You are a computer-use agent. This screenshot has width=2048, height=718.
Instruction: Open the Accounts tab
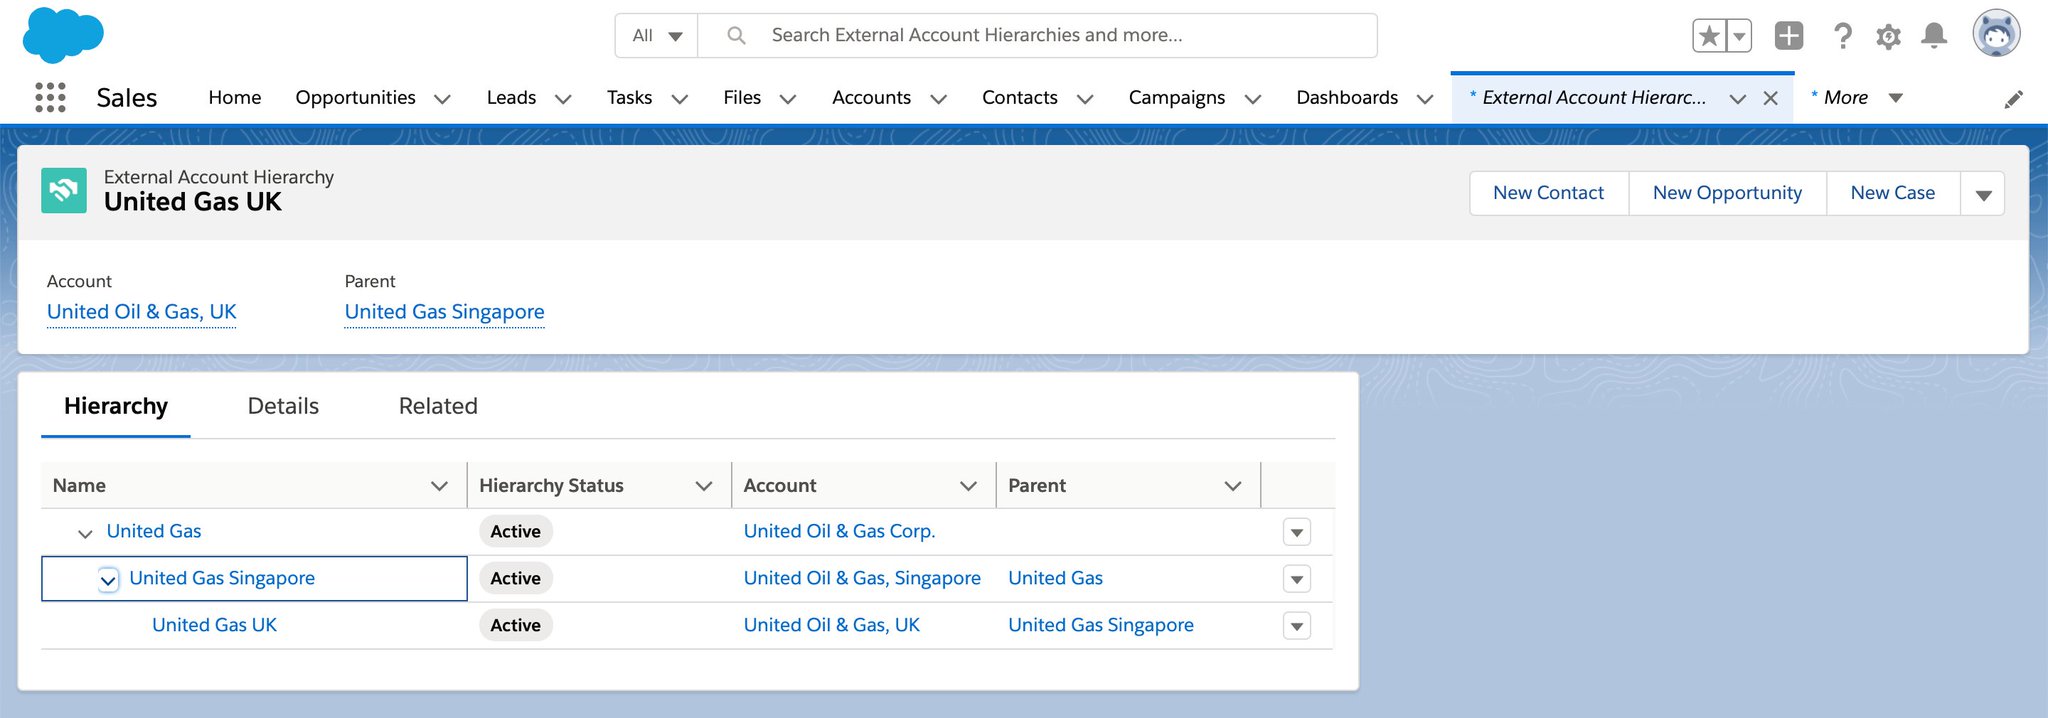point(871,97)
